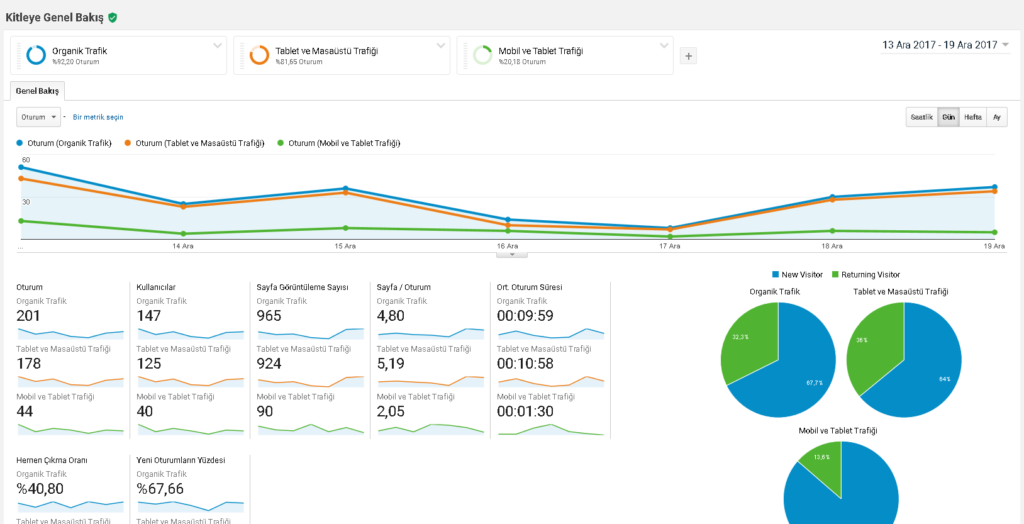Click the Bir metrik seçin link
The width and height of the screenshot is (1024, 524).
[98, 117]
